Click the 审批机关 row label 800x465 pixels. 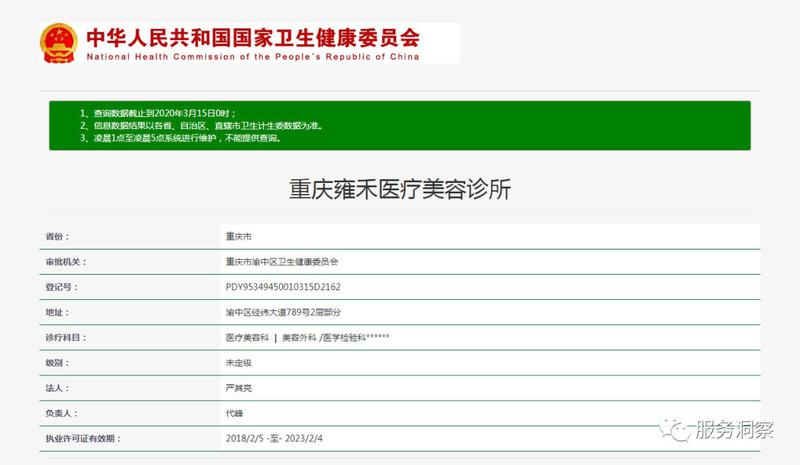pos(67,261)
